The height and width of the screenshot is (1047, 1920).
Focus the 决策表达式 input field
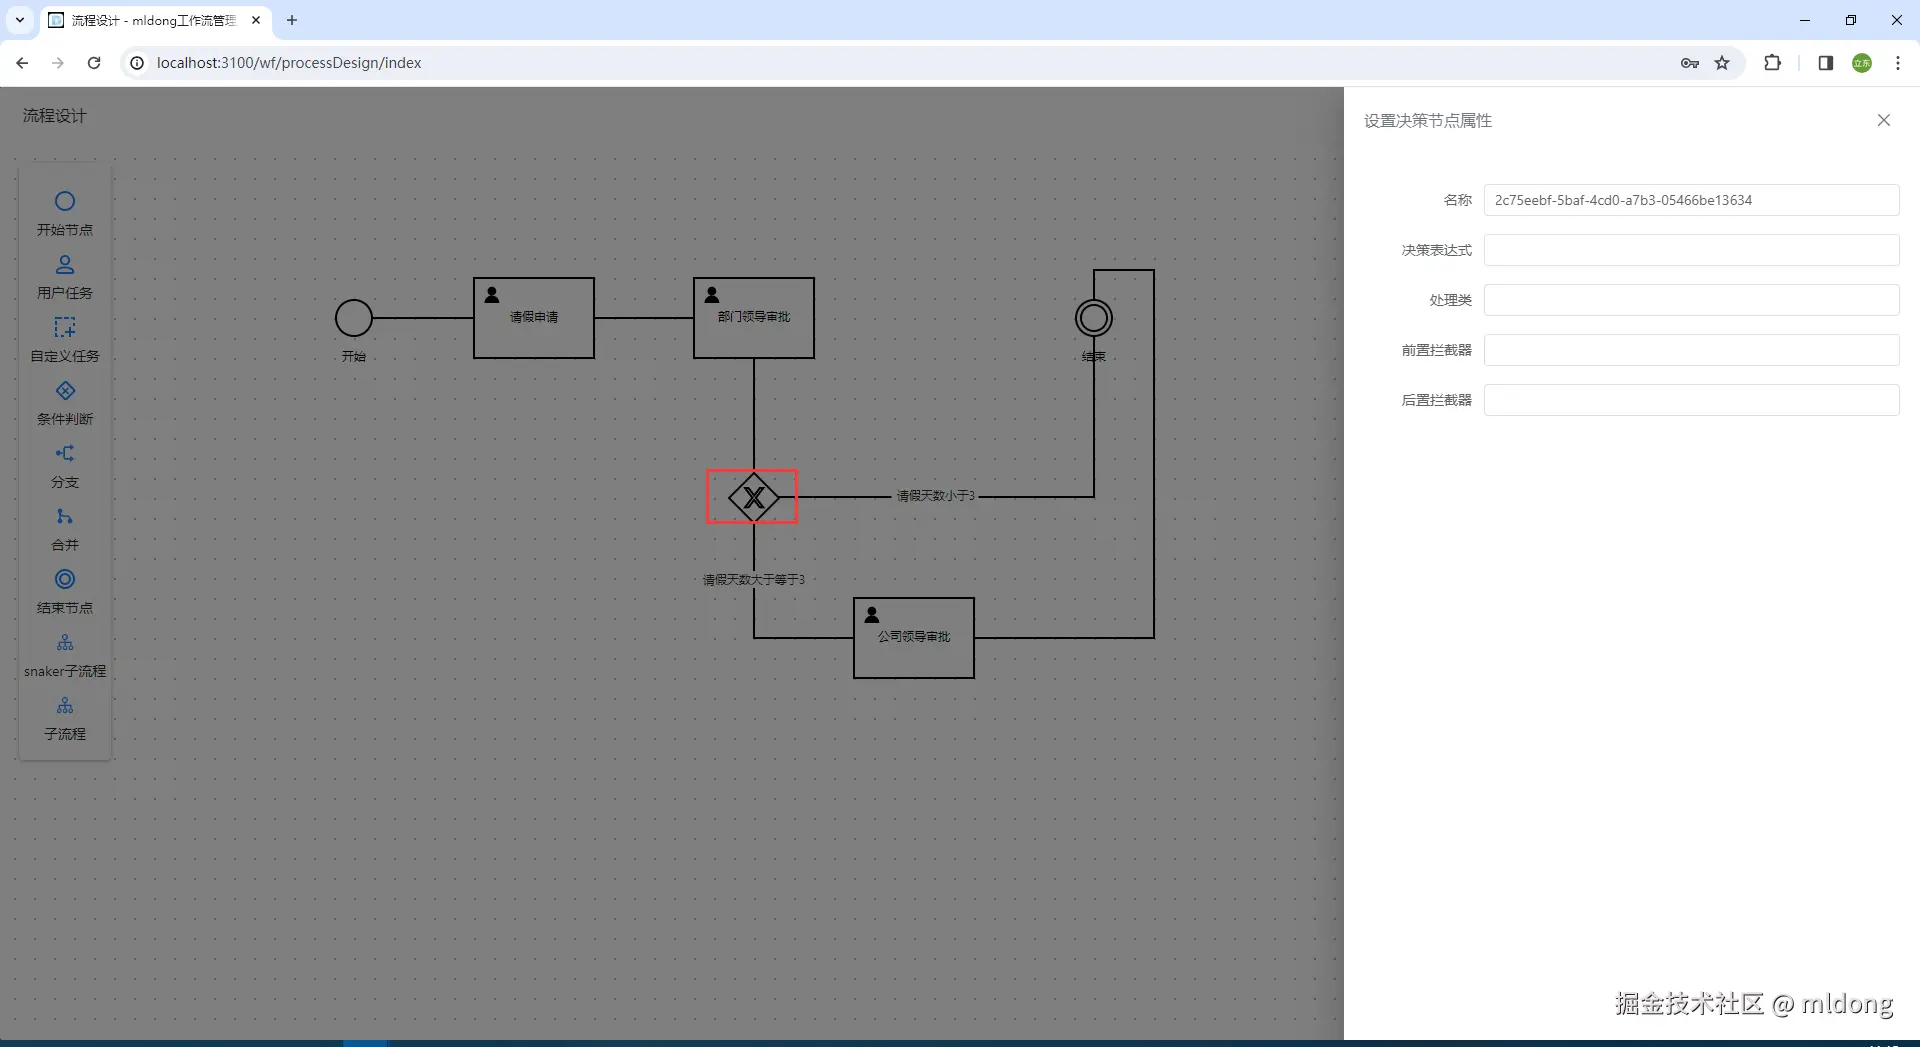coord(1691,250)
